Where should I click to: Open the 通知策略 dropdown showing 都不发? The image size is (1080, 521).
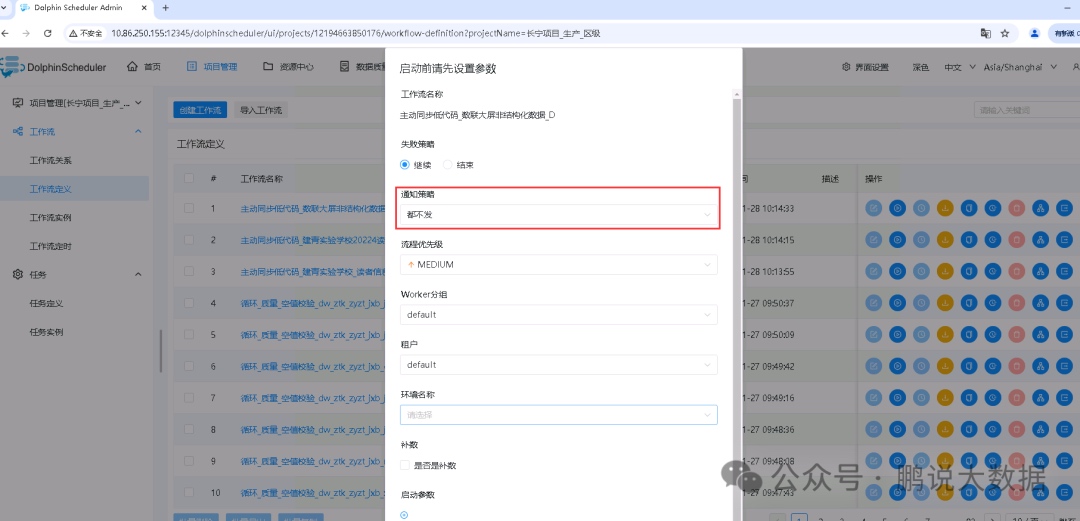pyautogui.click(x=559, y=215)
